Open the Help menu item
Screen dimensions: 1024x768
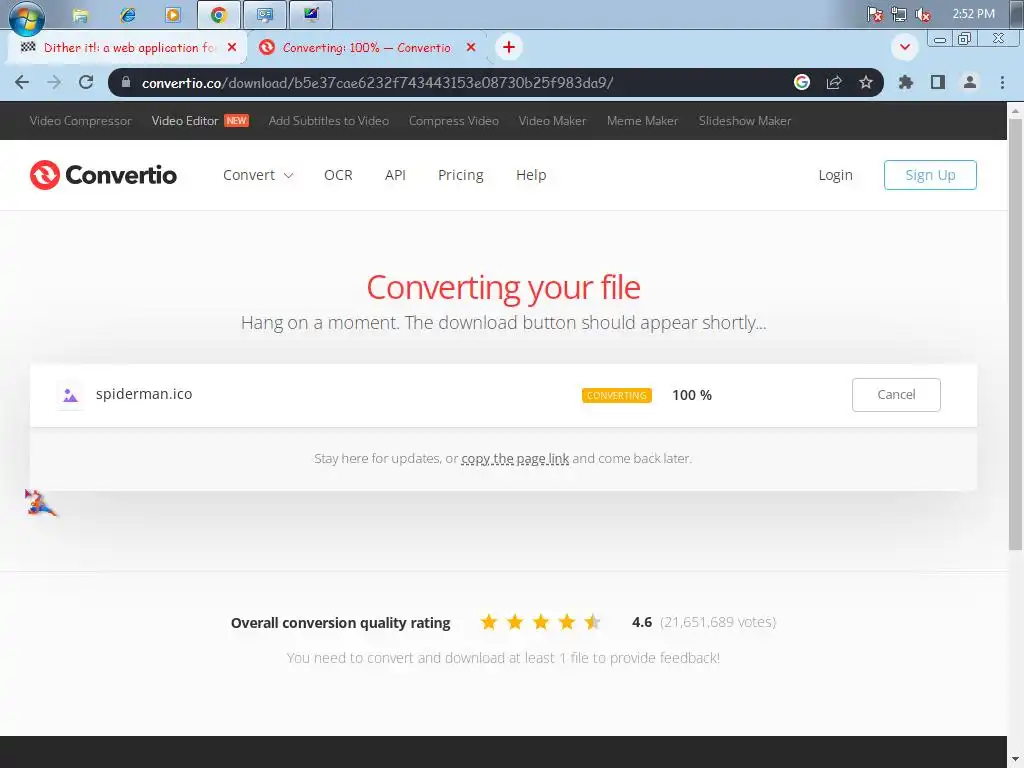531,175
